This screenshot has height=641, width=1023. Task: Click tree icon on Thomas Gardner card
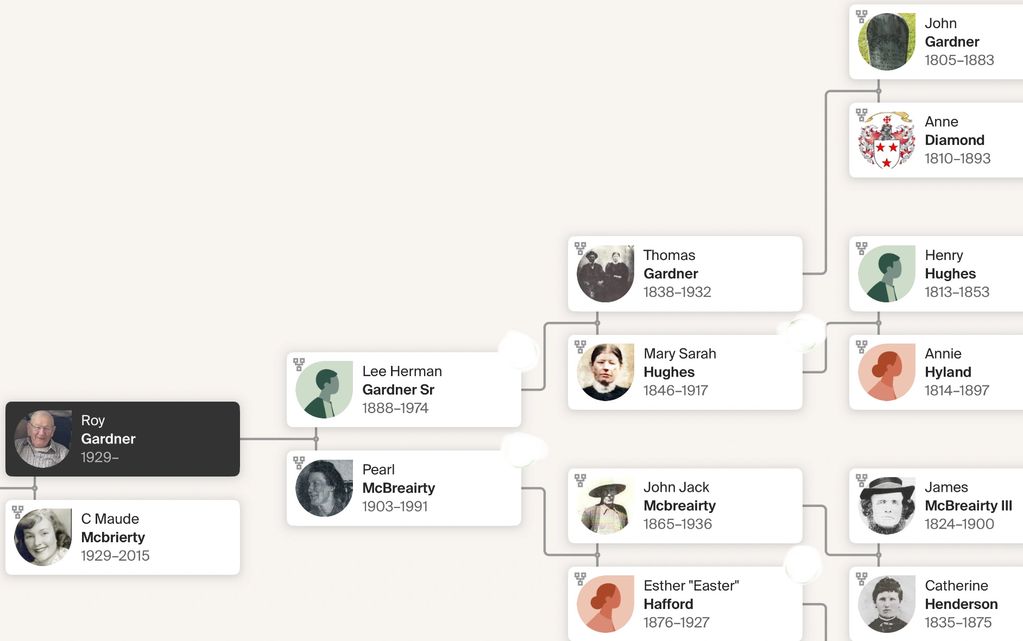(x=580, y=248)
